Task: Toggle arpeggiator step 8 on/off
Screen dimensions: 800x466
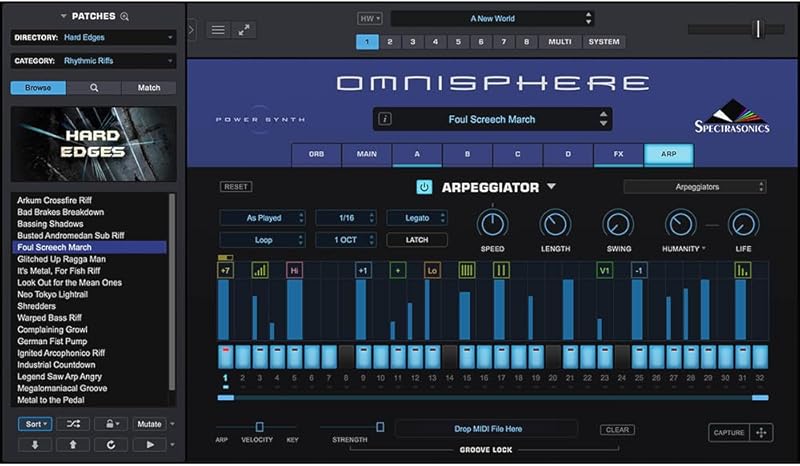Action: pos(346,356)
